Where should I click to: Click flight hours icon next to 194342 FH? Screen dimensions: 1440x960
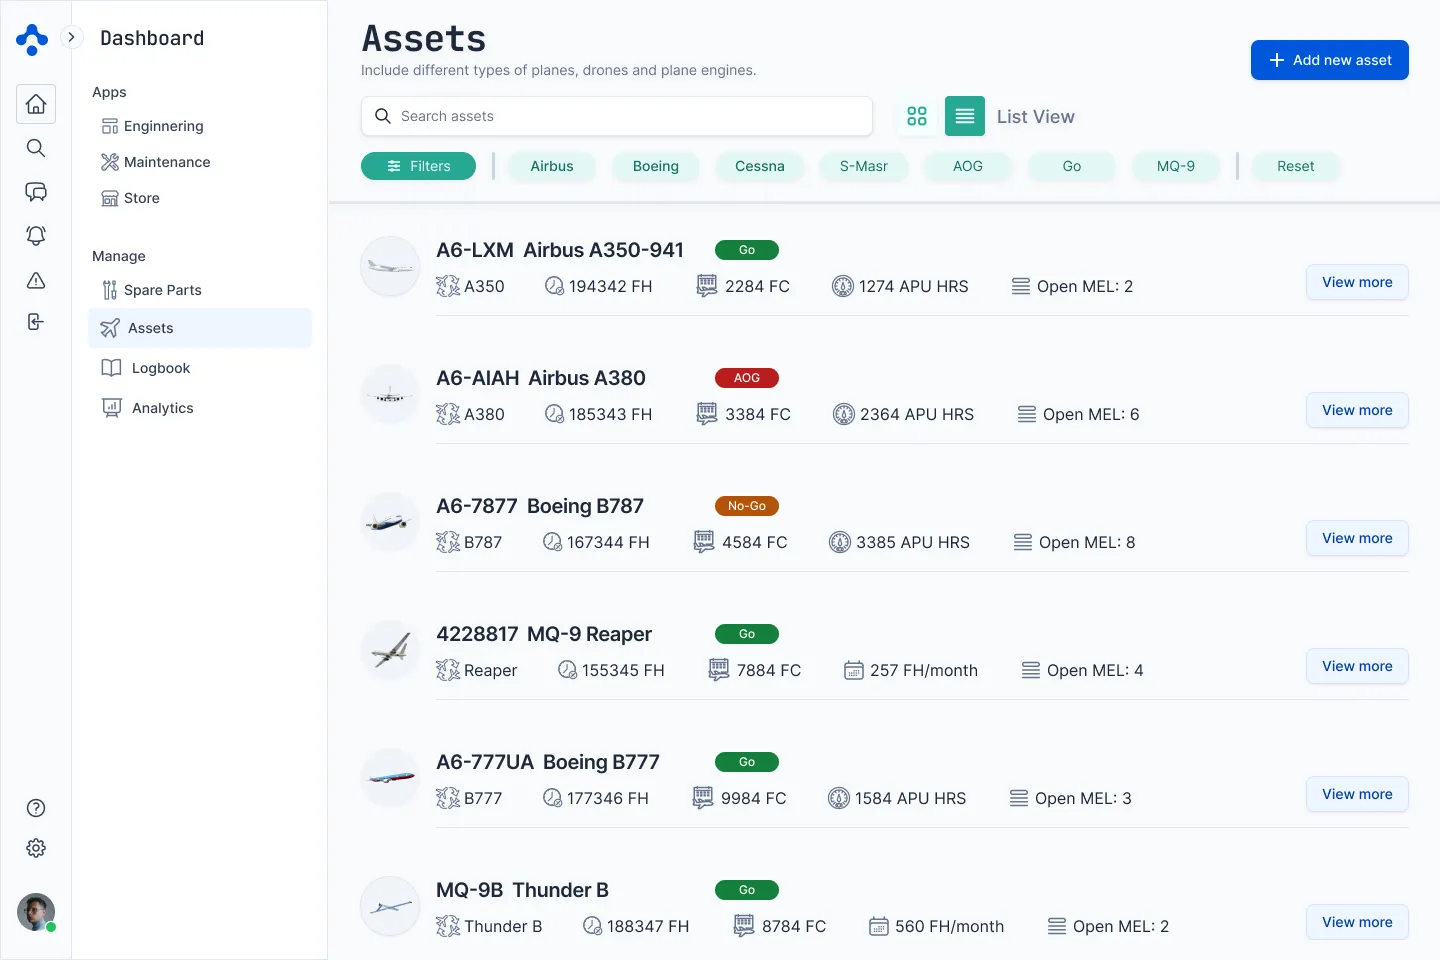click(x=554, y=286)
